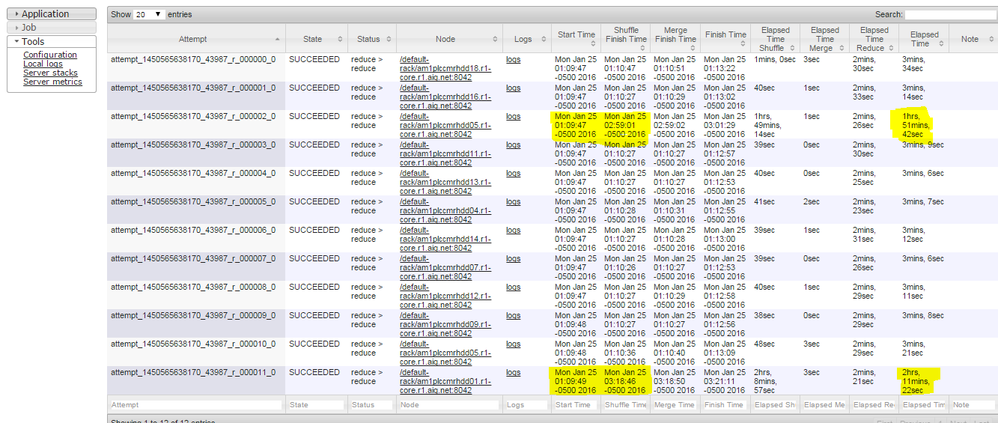This screenshot has width=998, height=423.
Task: Expand the Application section
Action: pyautogui.click(x=52, y=13)
